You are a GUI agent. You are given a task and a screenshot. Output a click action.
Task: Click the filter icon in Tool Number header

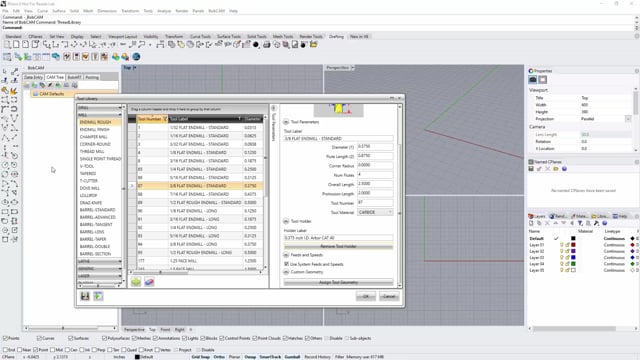[x=165, y=119]
